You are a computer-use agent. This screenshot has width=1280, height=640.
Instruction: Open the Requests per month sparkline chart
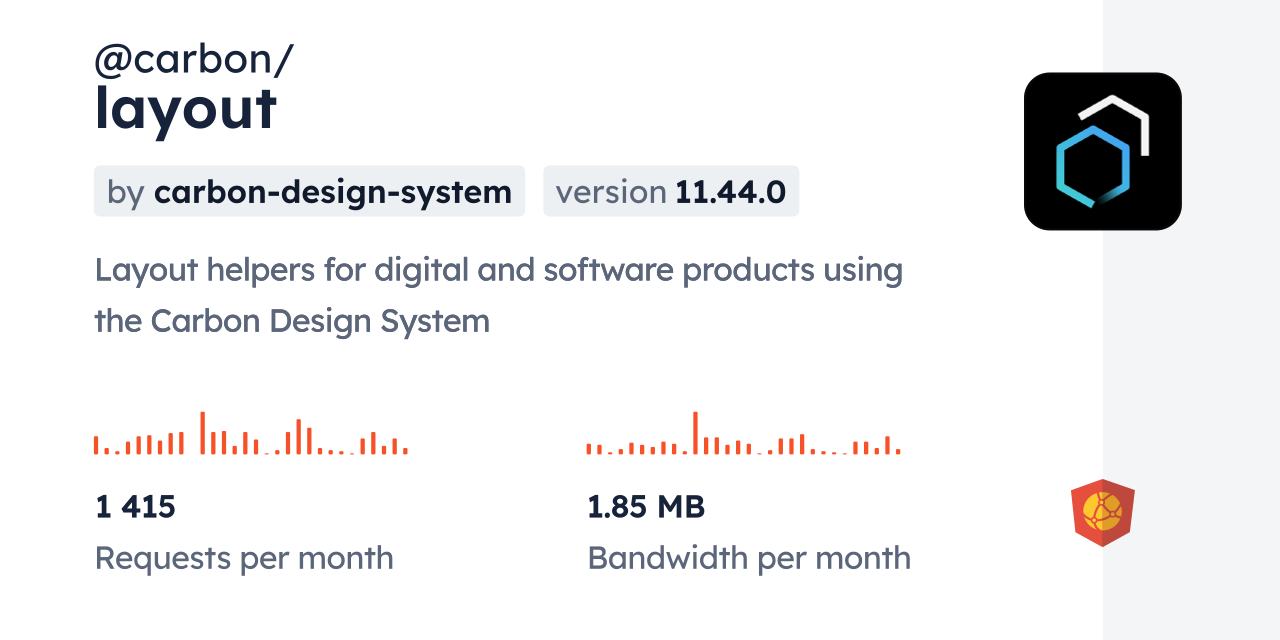click(x=250, y=435)
